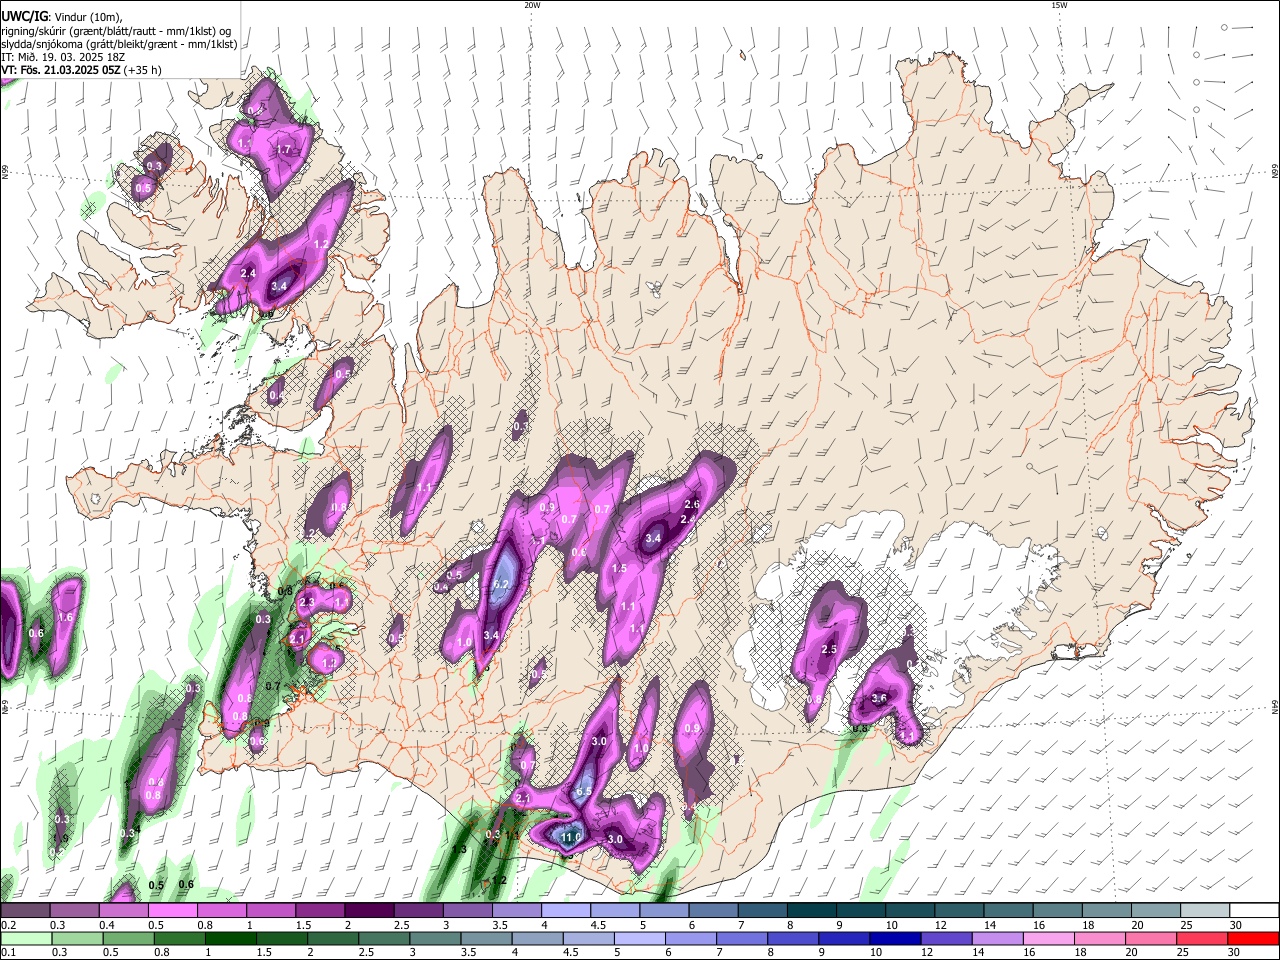Click the '2.6' precipitation value in central highlands
This screenshot has width=1280, height=960.
692,504
